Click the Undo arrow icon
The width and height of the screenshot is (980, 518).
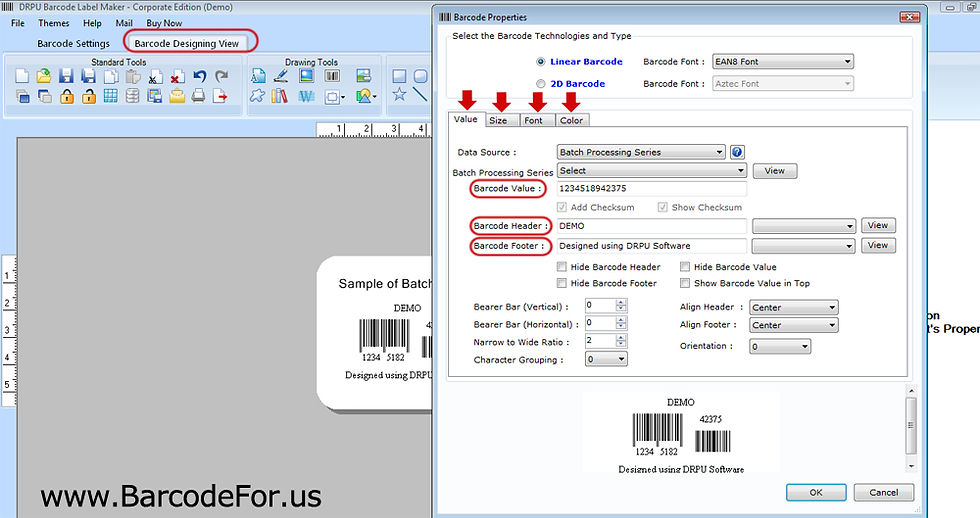199,76
